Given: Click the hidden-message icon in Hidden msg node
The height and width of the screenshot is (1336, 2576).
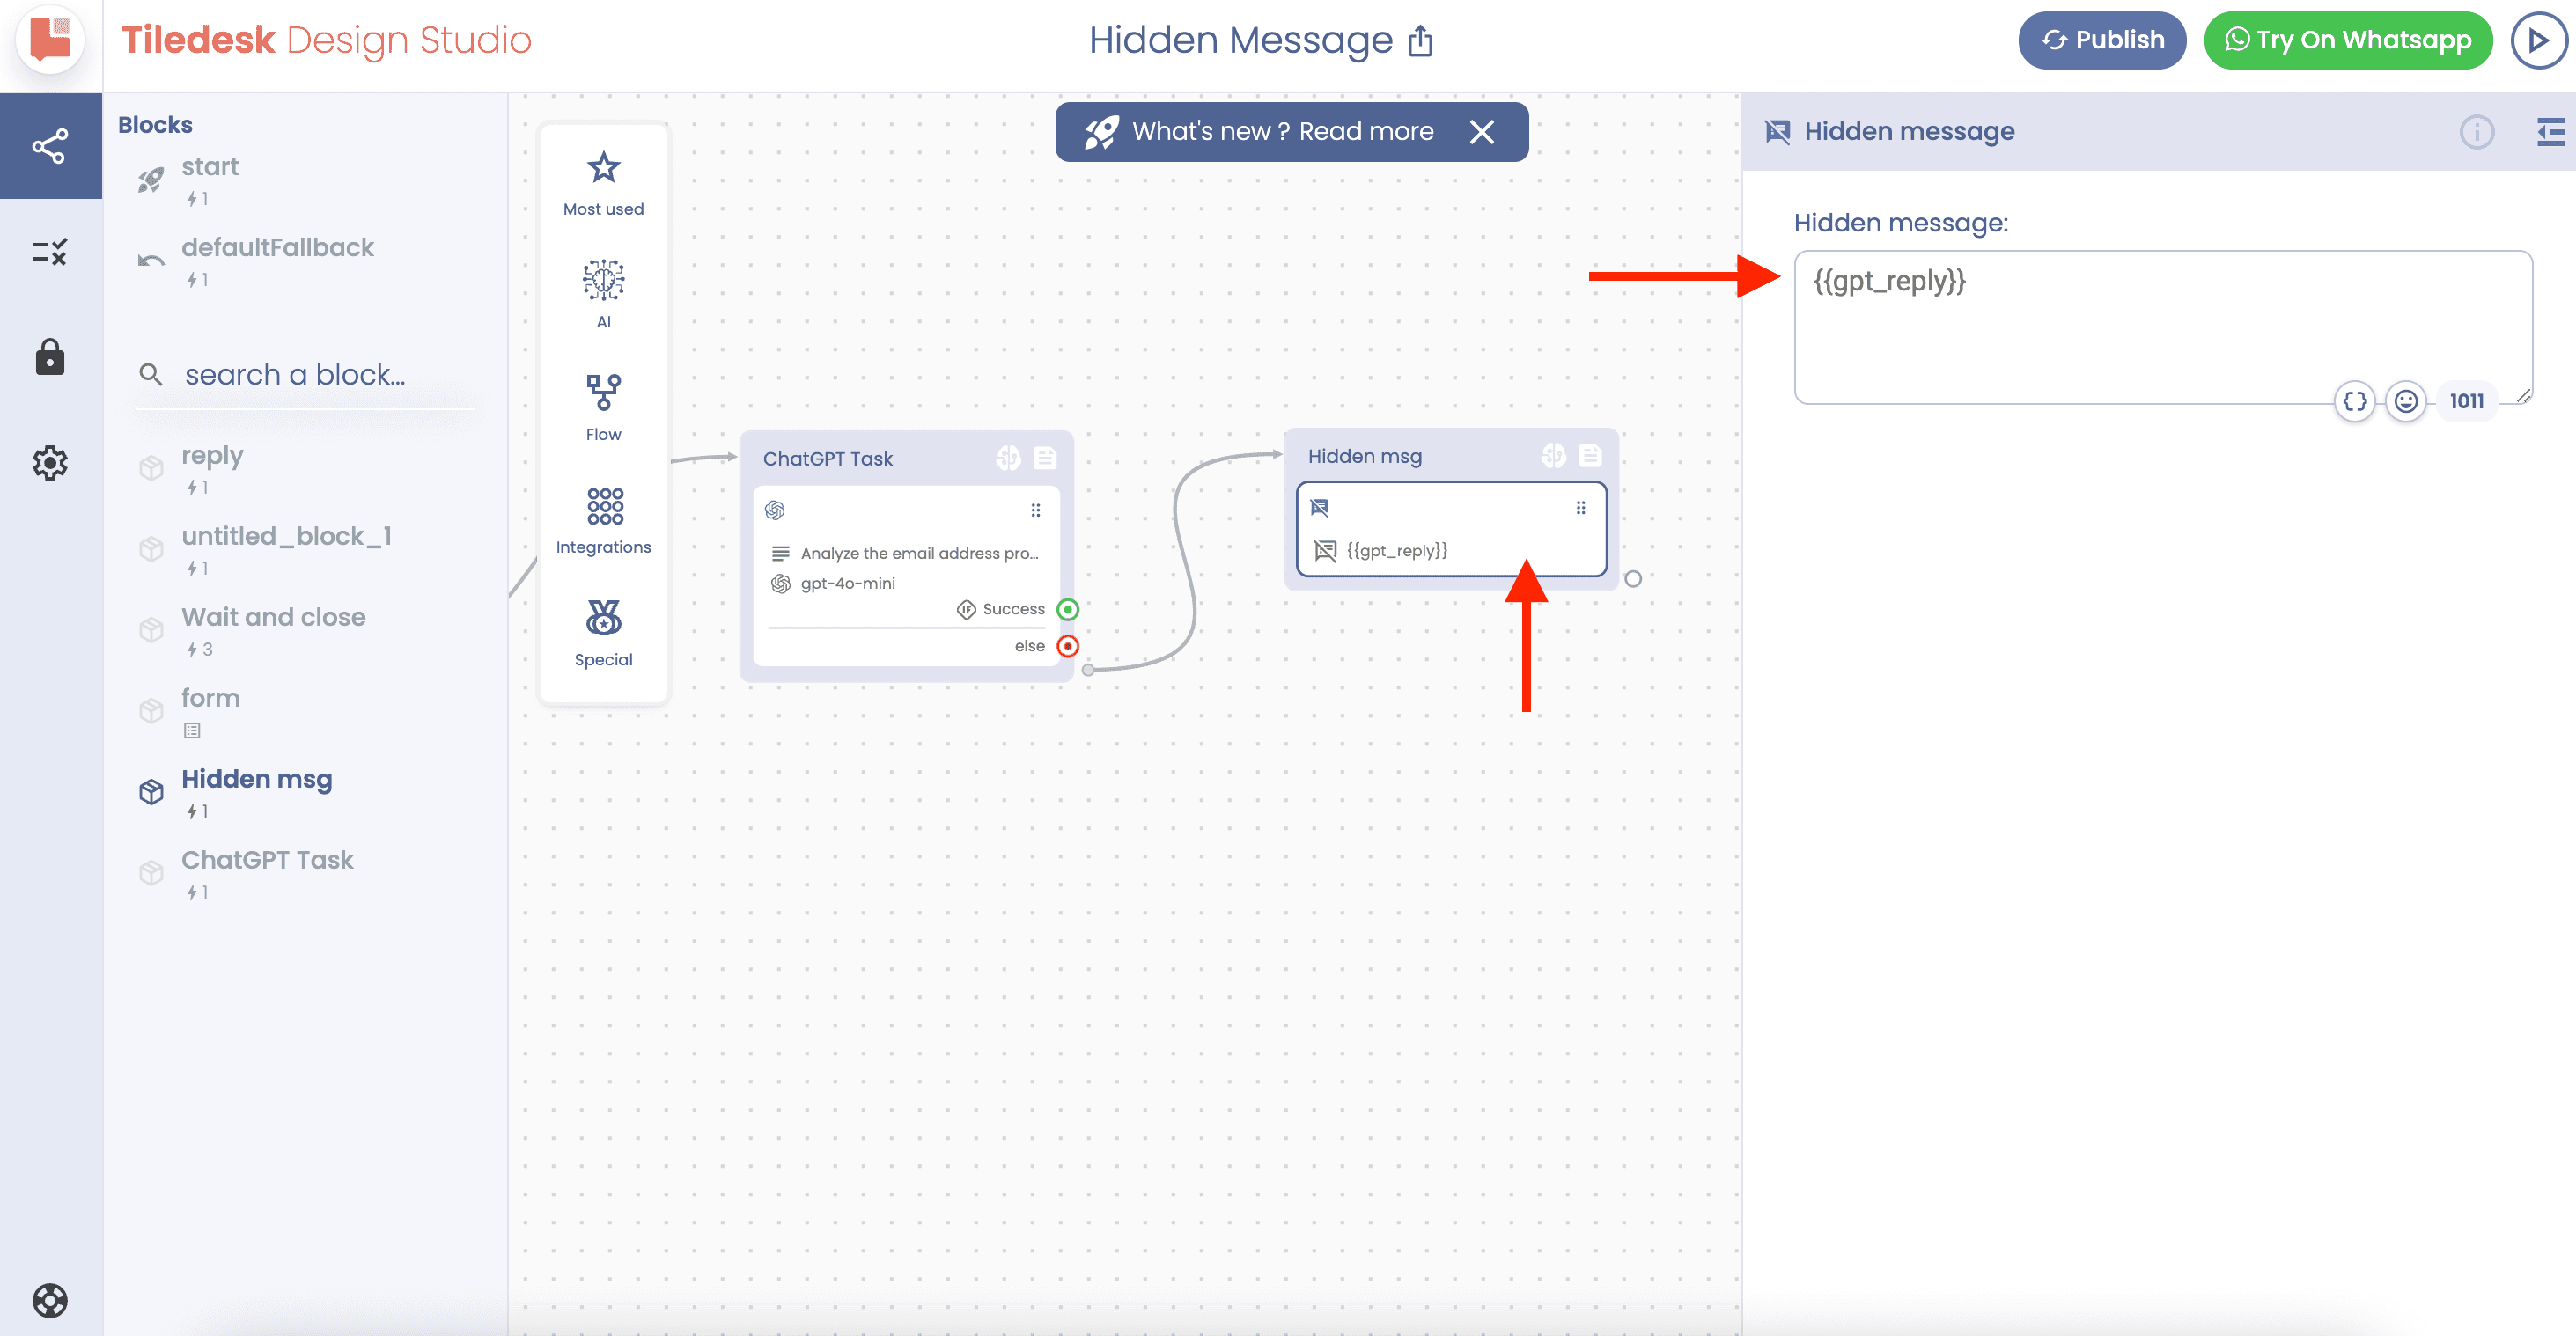Looking at the screenshot, I should point(1319,508).
